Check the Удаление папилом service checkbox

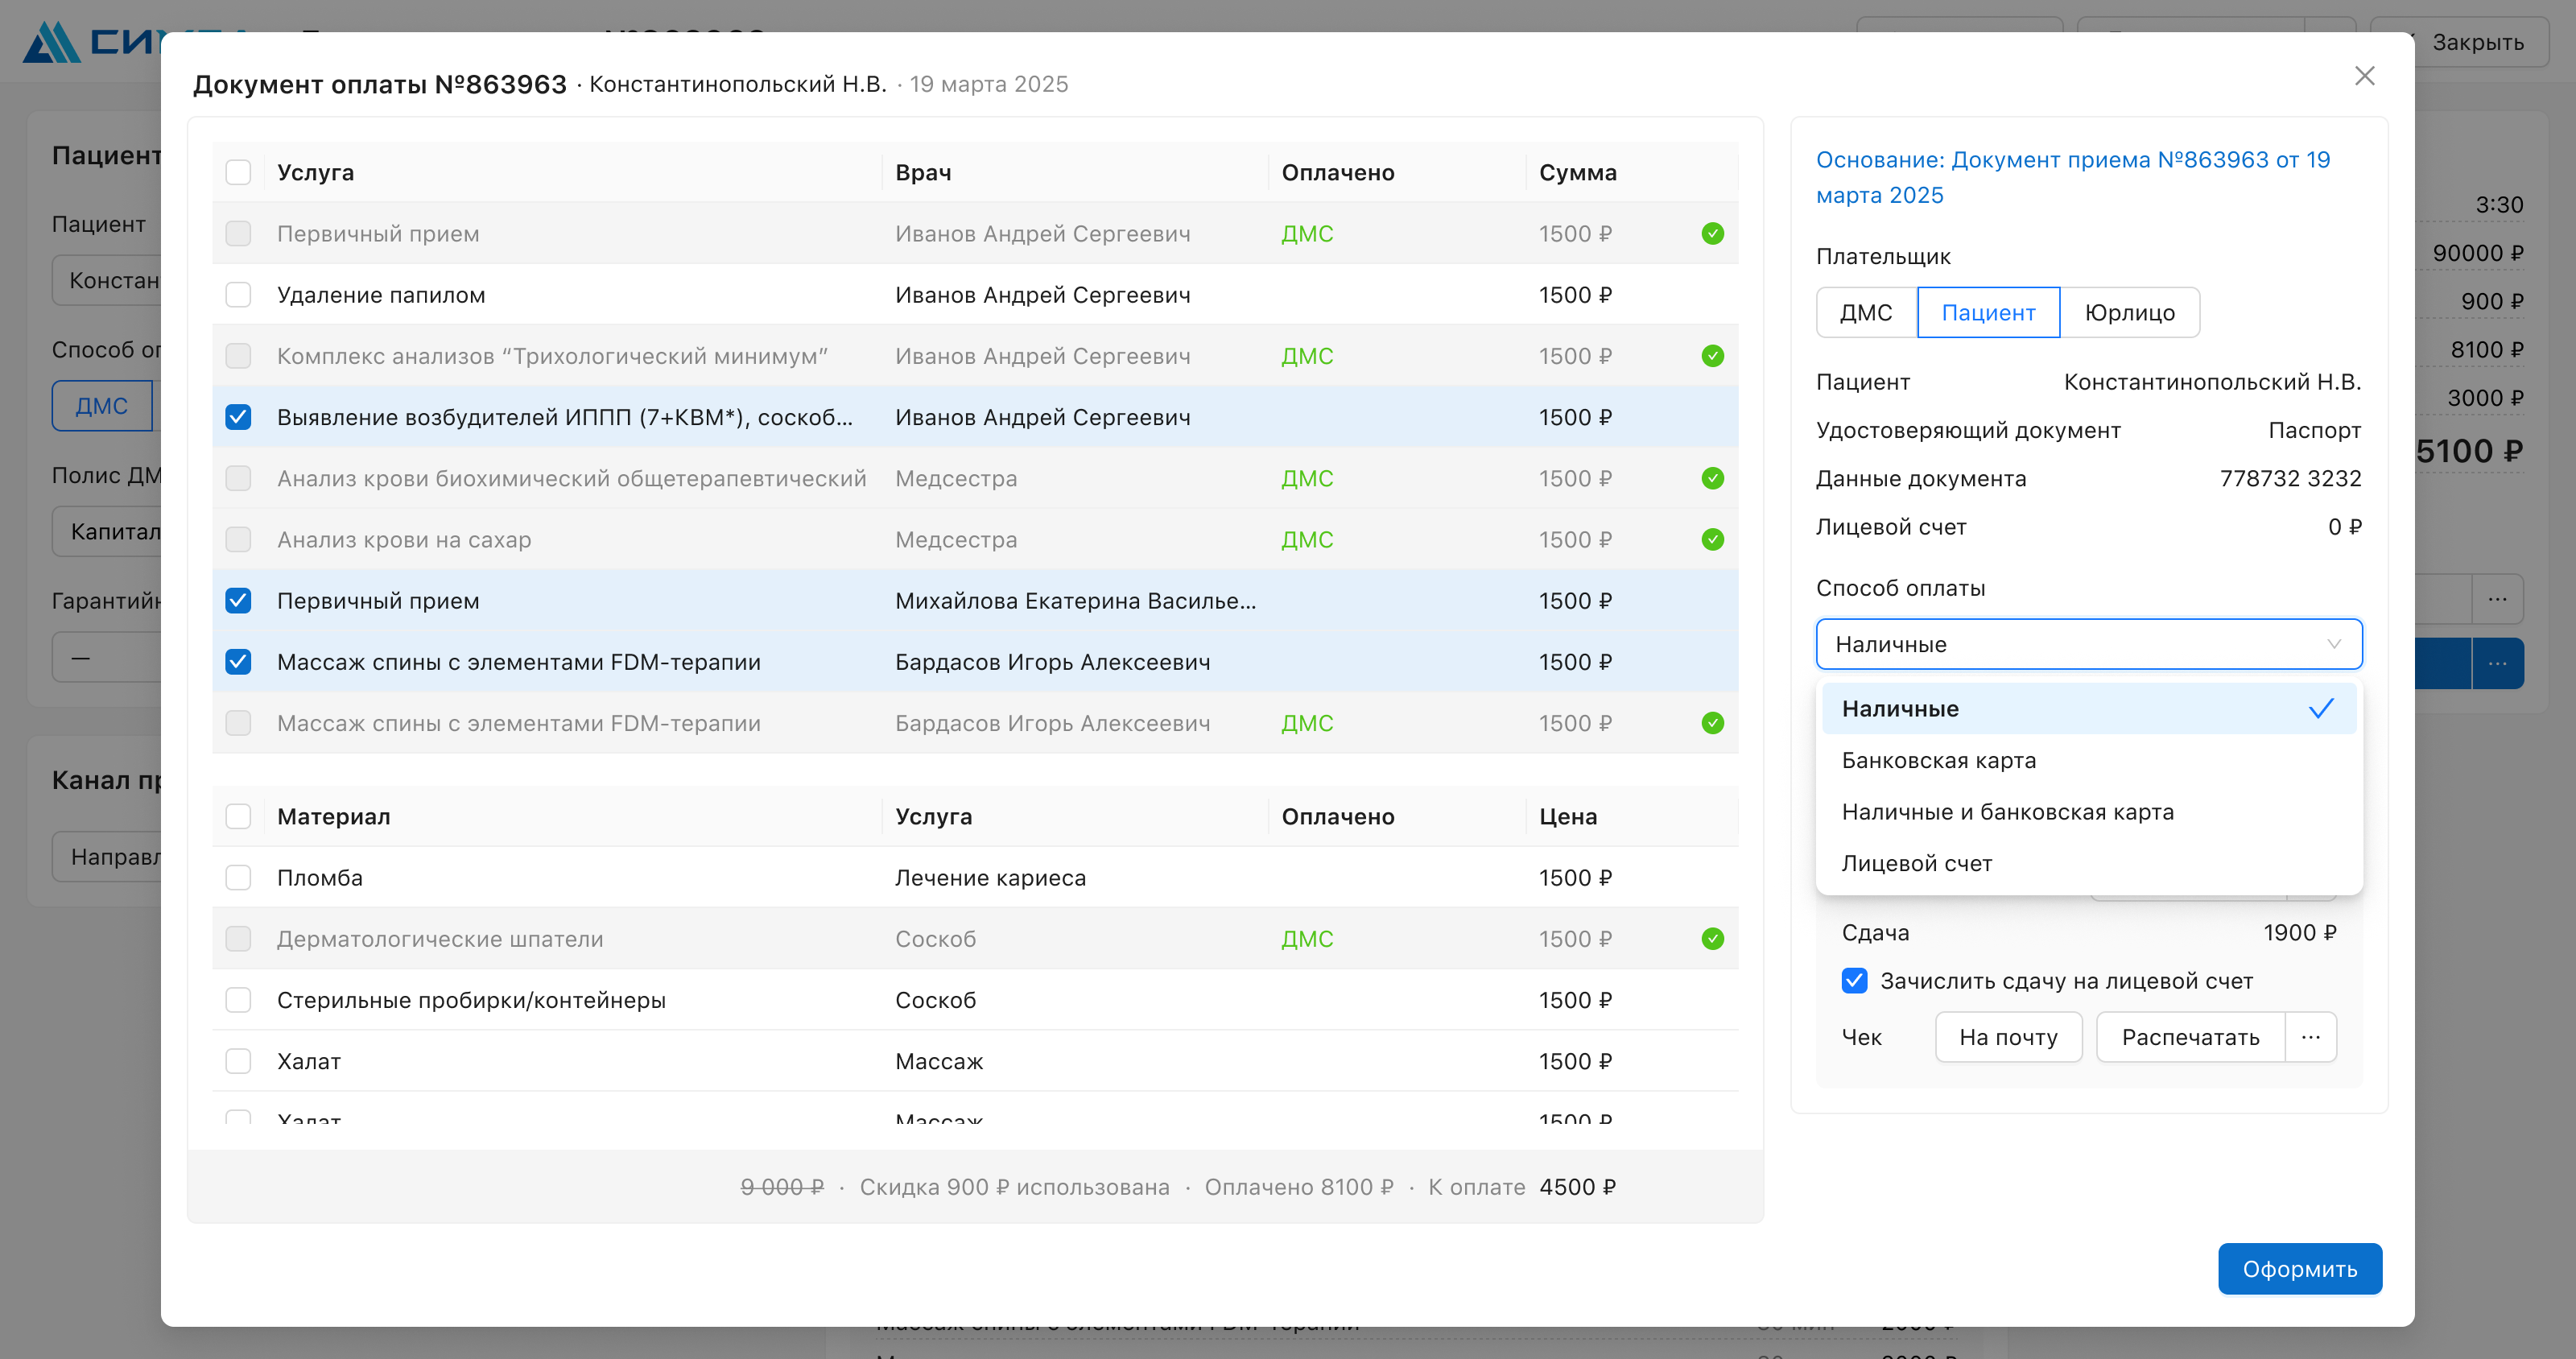(238, 295)
